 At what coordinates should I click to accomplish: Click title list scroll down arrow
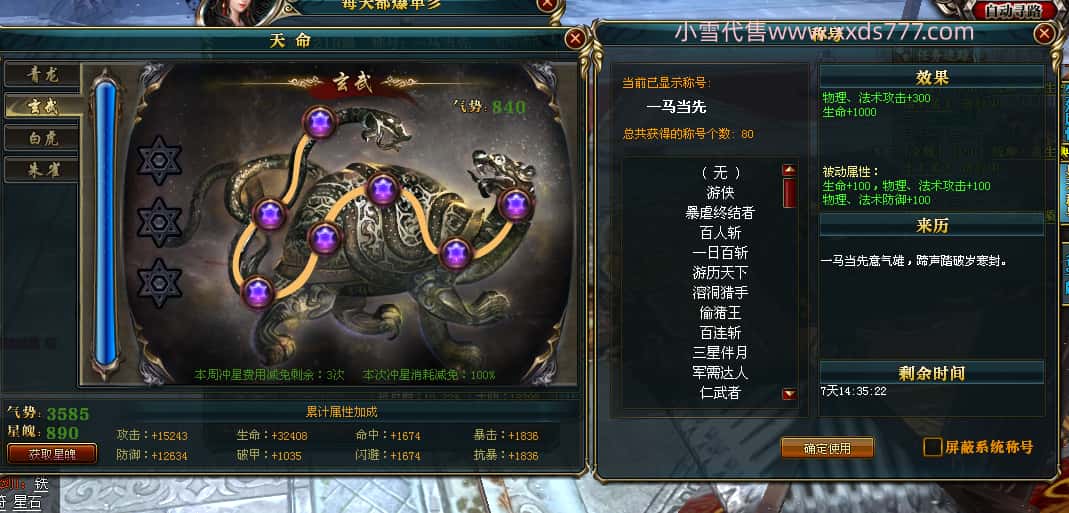click(789, 394)
